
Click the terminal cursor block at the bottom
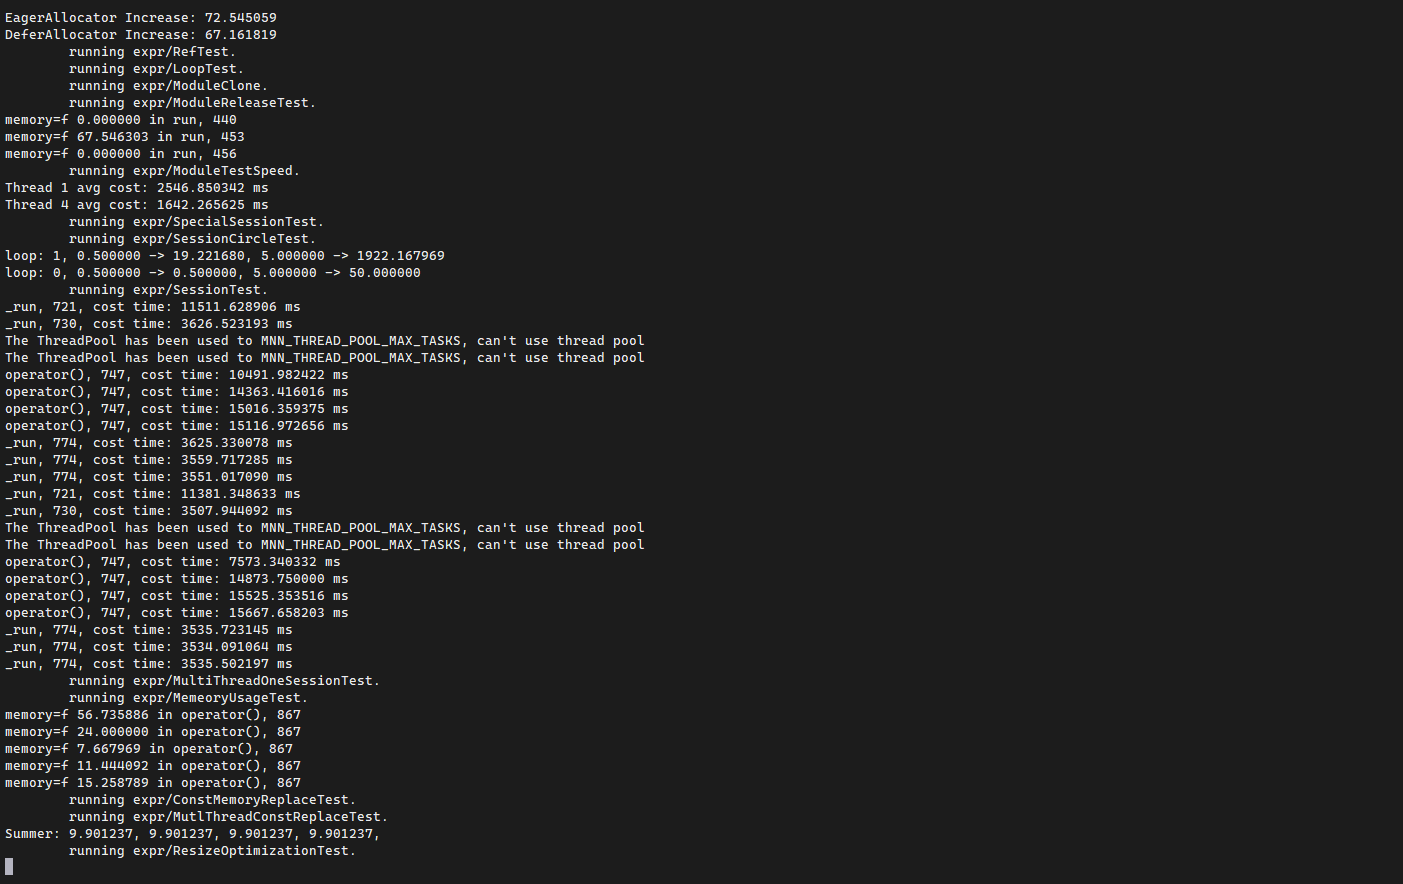tap(9, 867)
